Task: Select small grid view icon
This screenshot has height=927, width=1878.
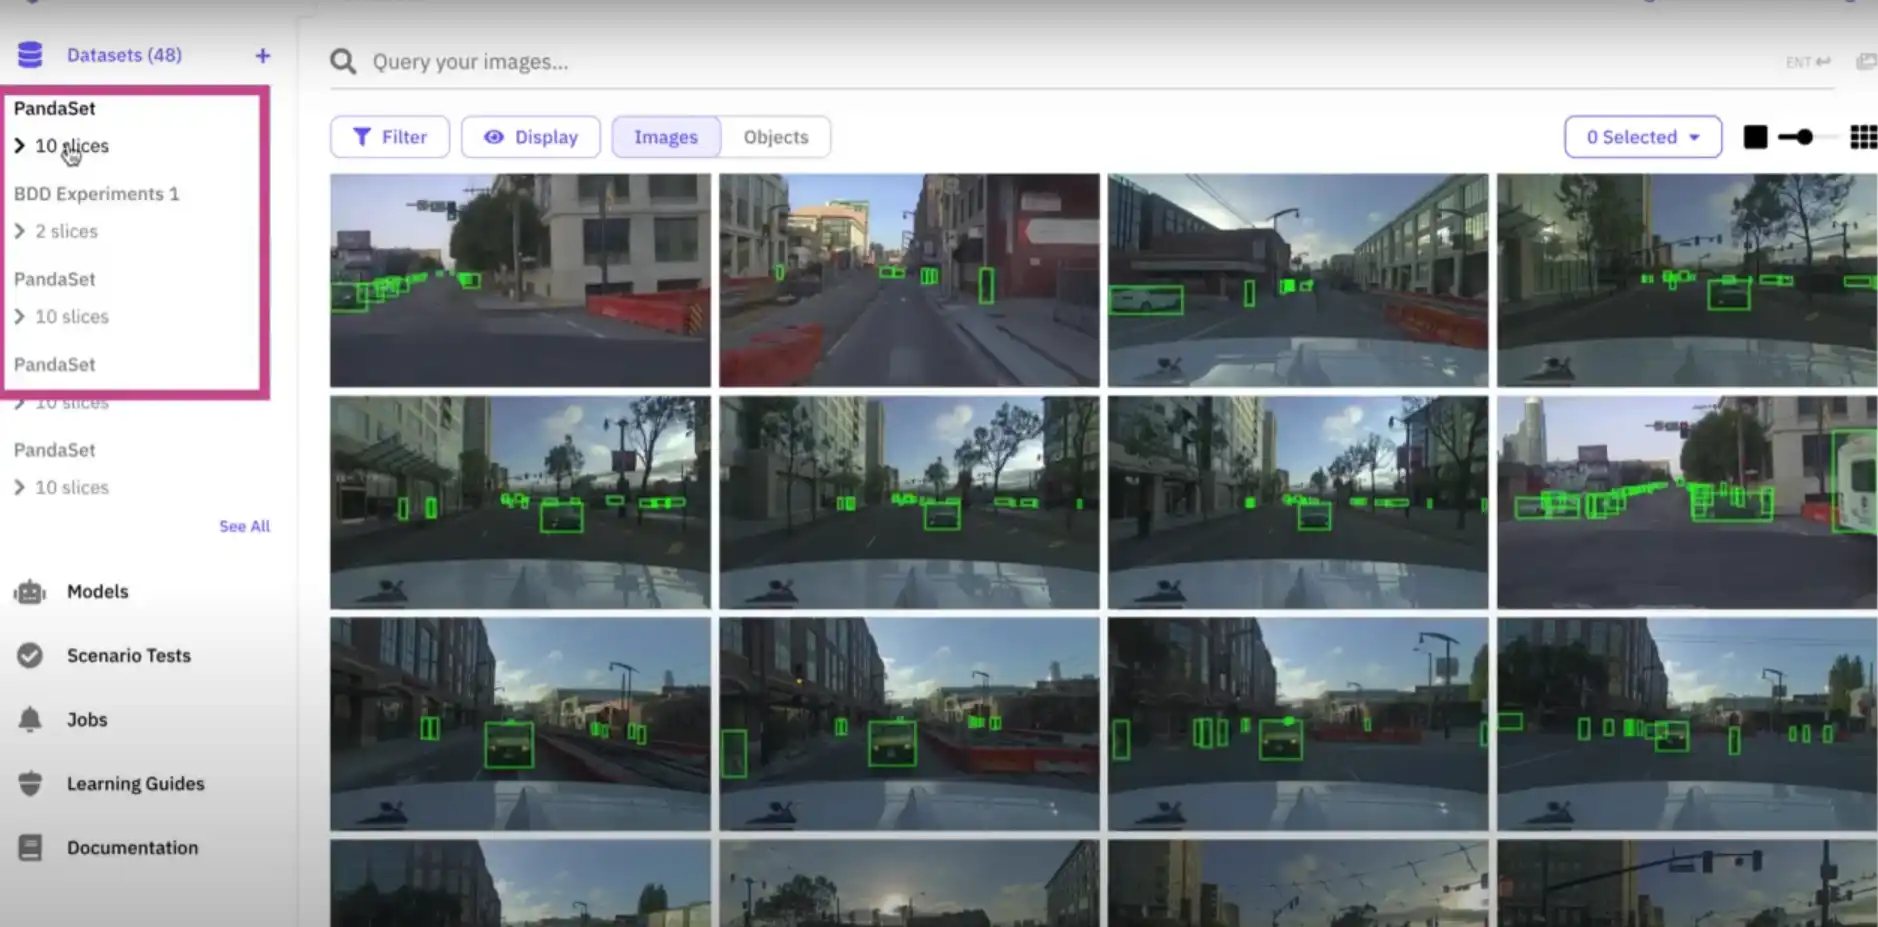Action: [1863, 137]
